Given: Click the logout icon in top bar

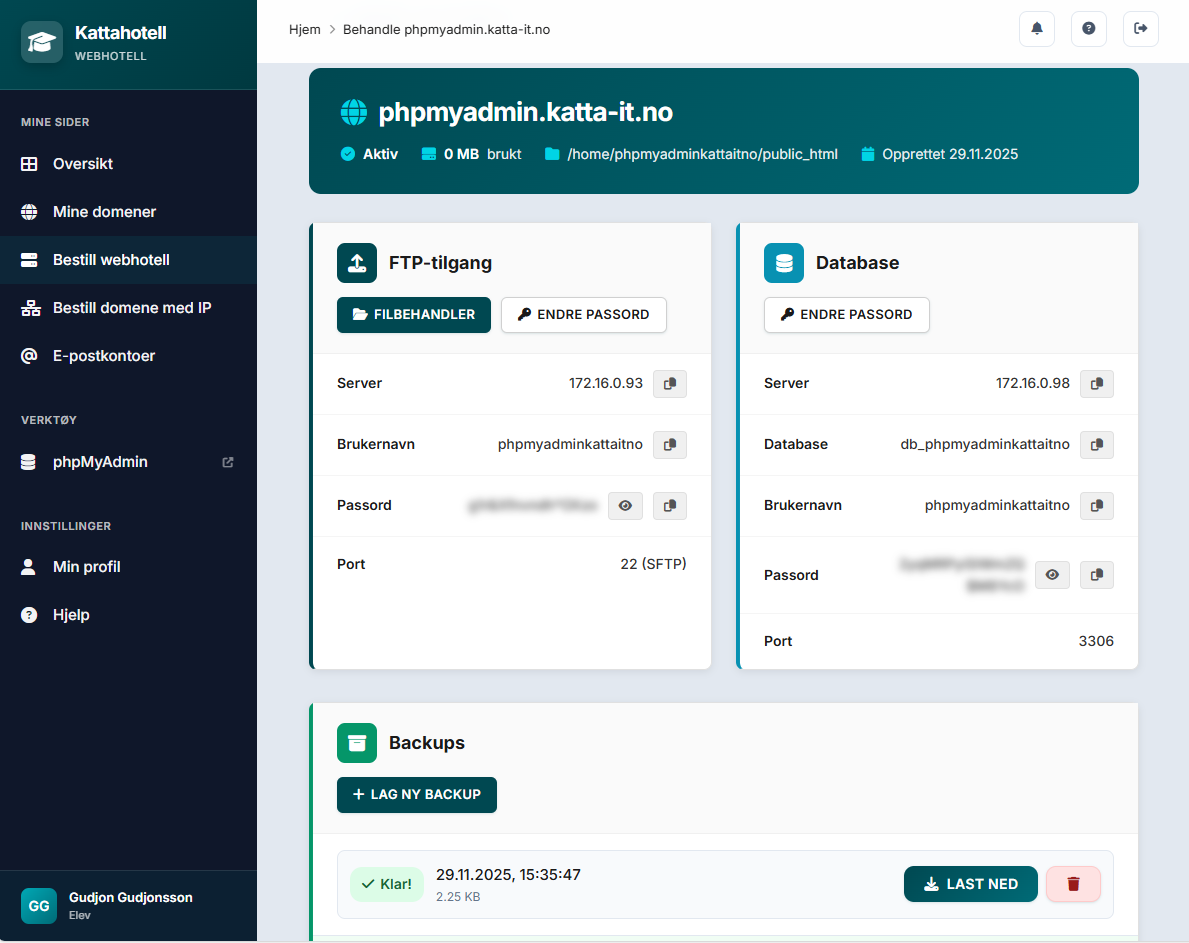Looking at the screenshot, I should click(x=1141, y=29).
